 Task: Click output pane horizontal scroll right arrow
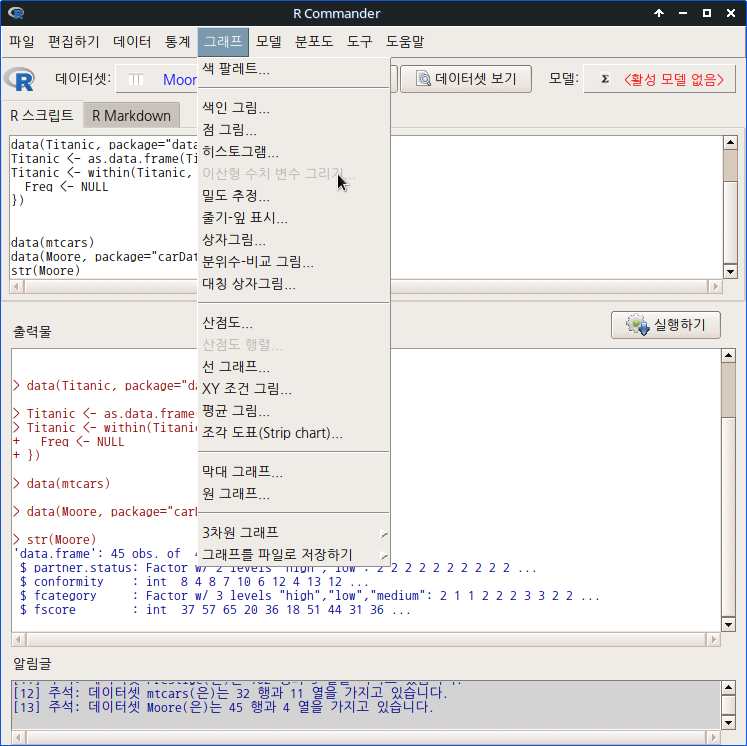pos(713,639)
